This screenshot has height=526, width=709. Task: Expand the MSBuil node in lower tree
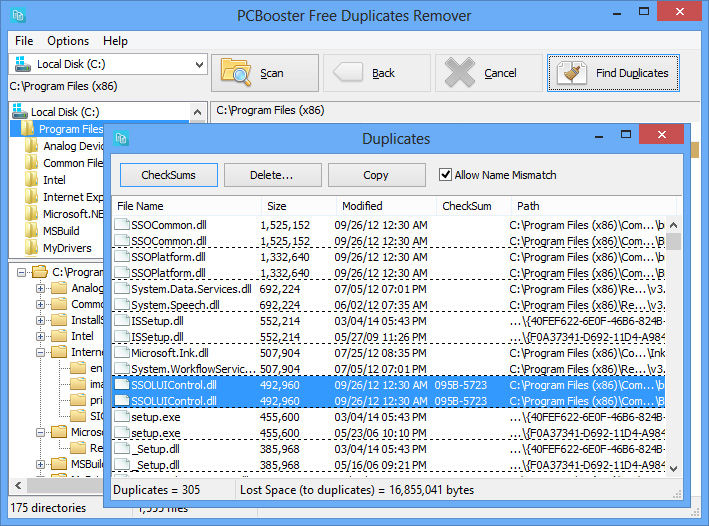(x=40, y=464)
